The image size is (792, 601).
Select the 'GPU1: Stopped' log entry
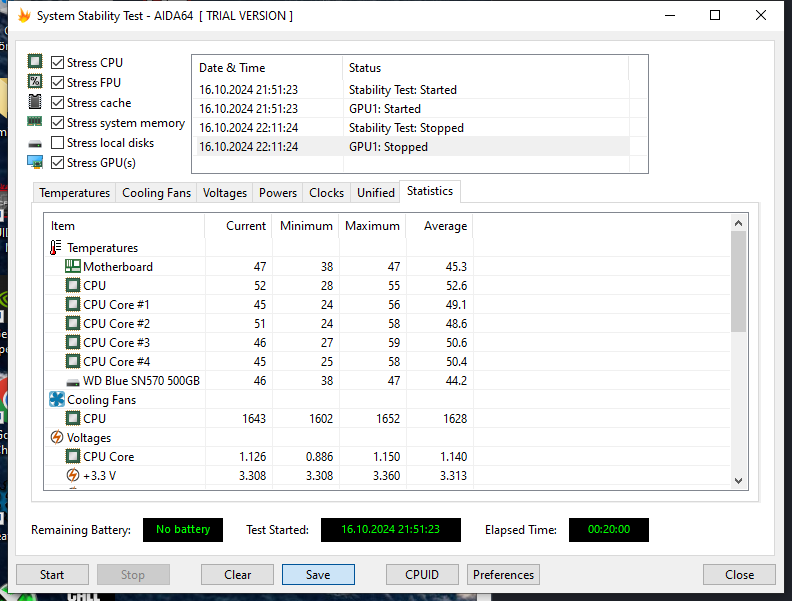point(411,147)
